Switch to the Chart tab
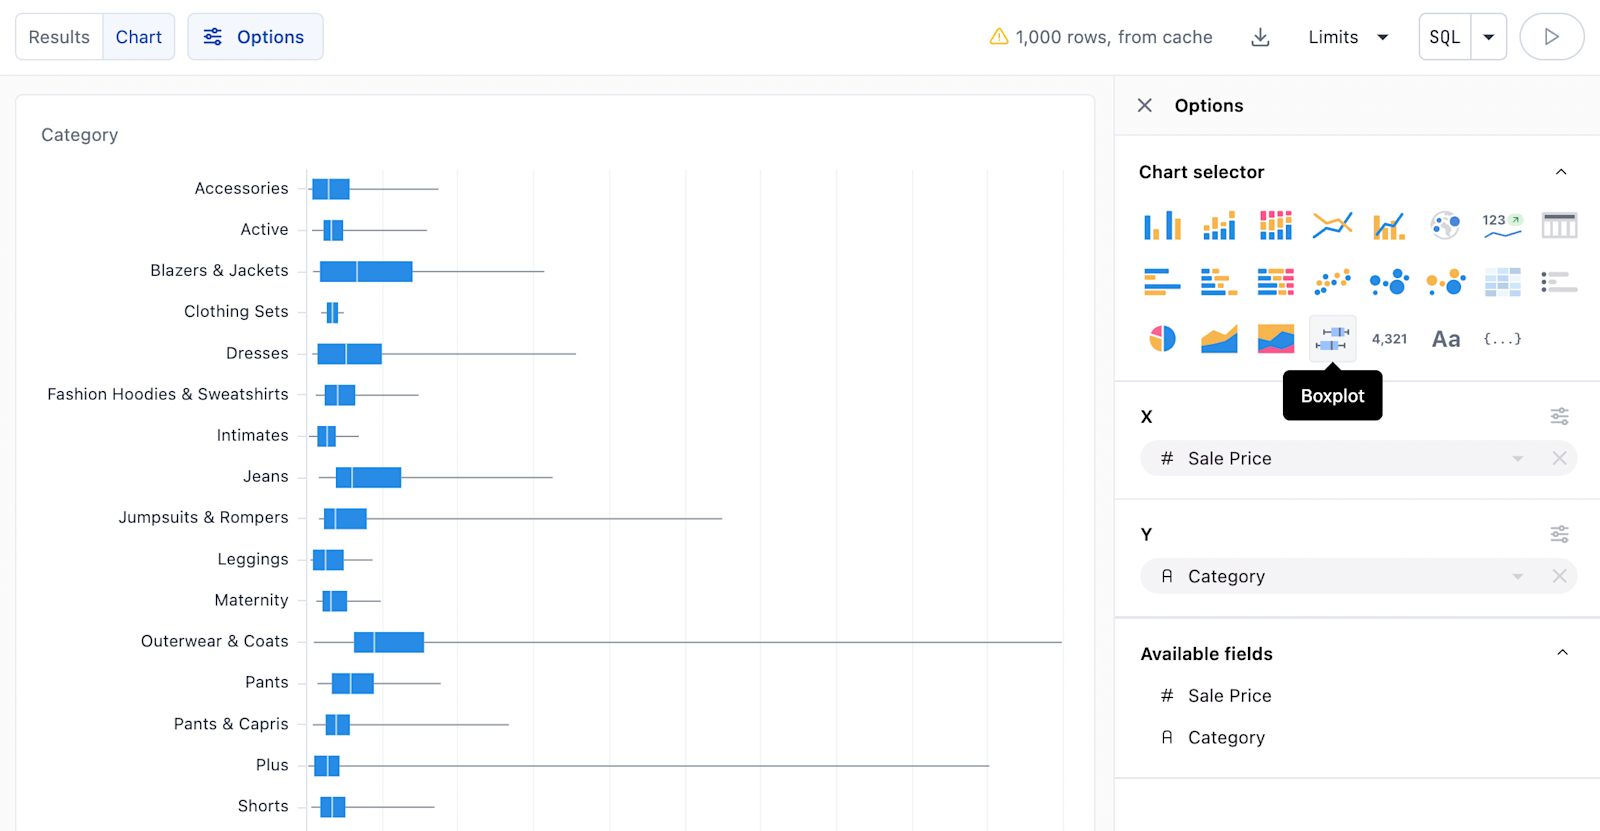 pyautogui.click(x=138, y=37)
